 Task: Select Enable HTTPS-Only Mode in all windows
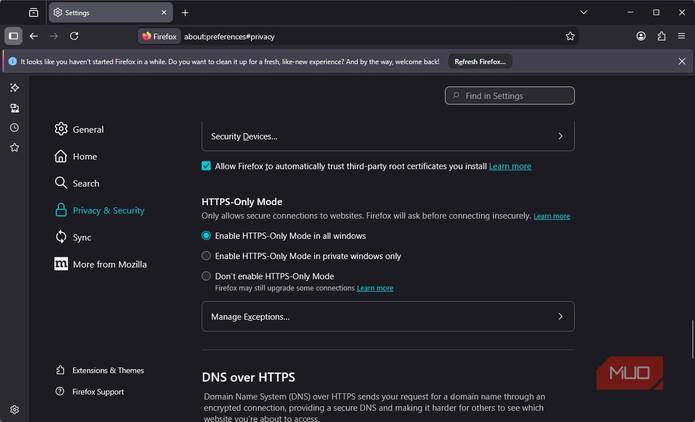[x=206, y=235]
